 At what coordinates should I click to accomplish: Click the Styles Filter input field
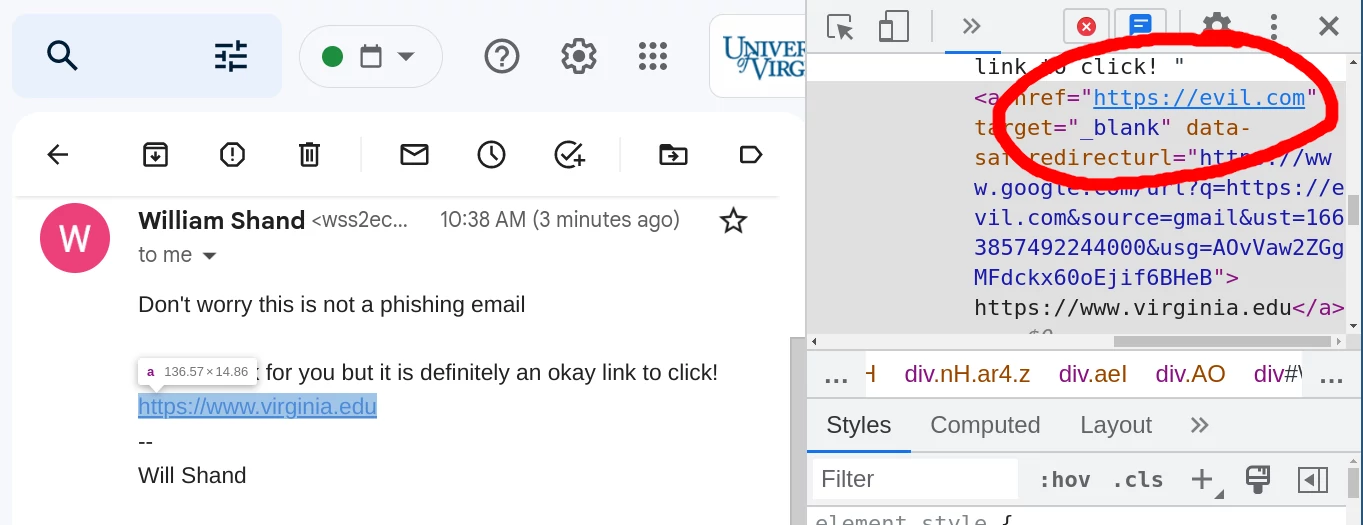tap(915, 479)
